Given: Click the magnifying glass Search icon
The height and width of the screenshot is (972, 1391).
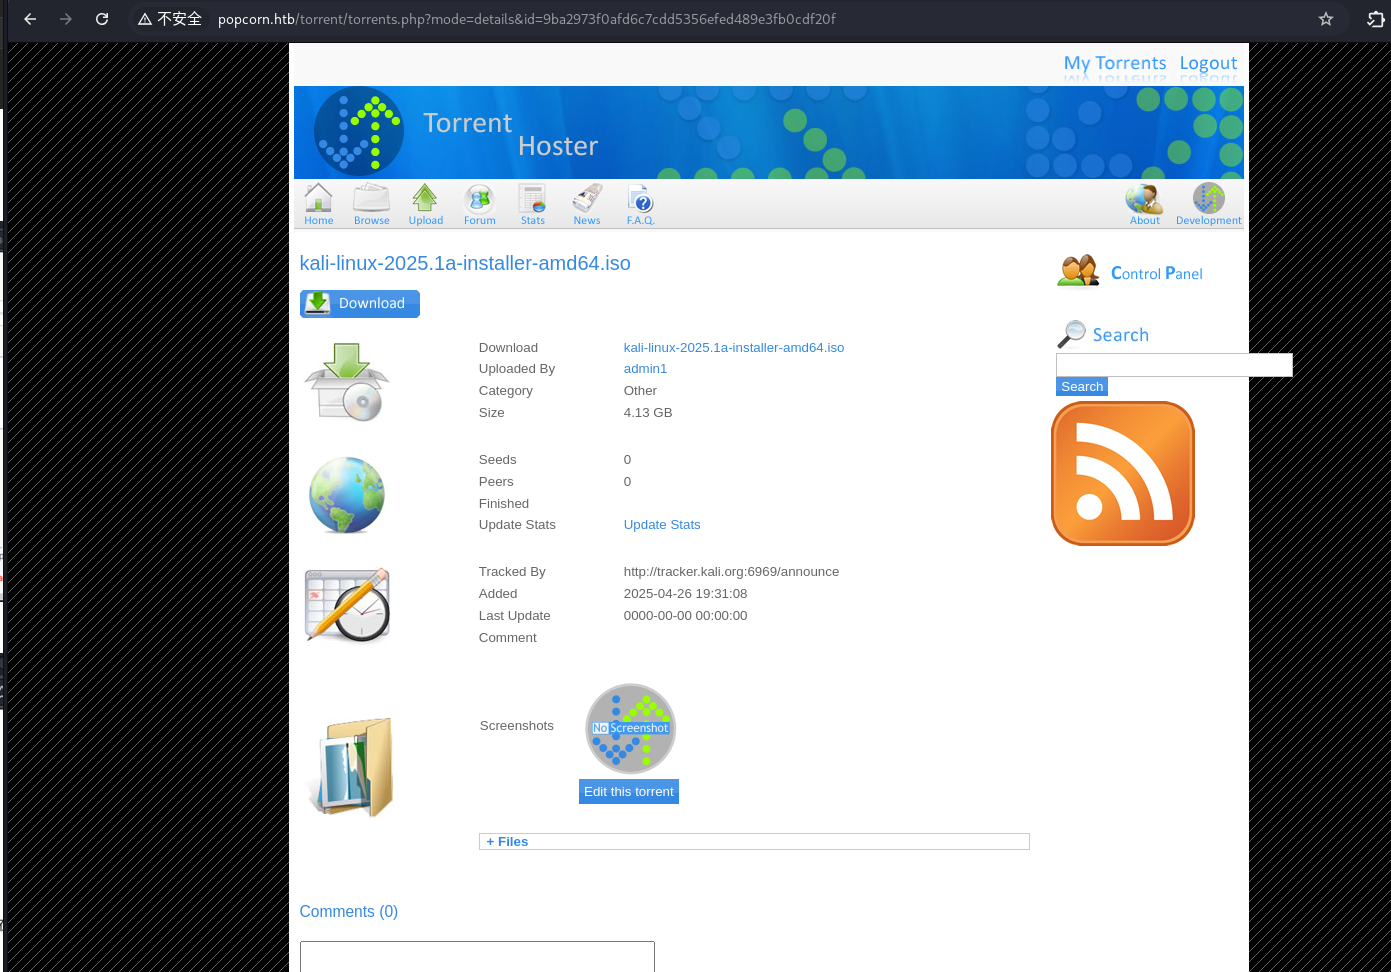Looking at the screenshot, I should pos(1071,334).
